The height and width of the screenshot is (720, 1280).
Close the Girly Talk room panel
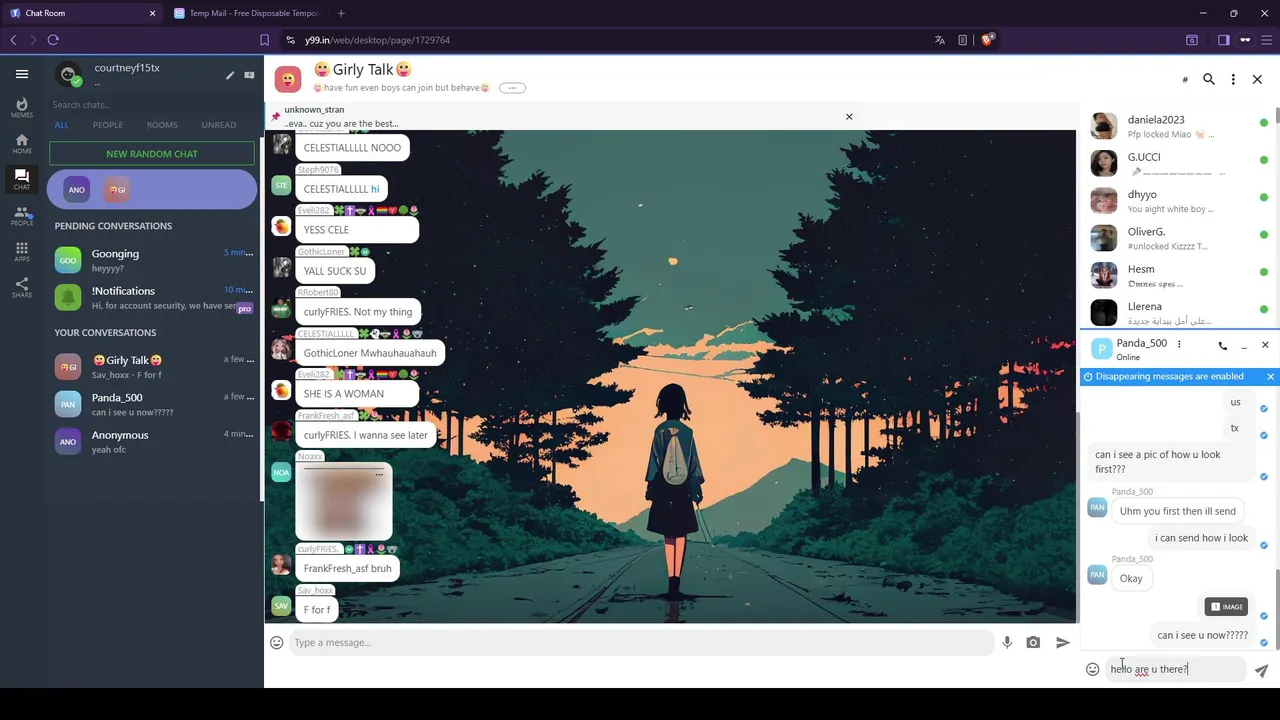pyautogui.click(x=1257, y=79)
